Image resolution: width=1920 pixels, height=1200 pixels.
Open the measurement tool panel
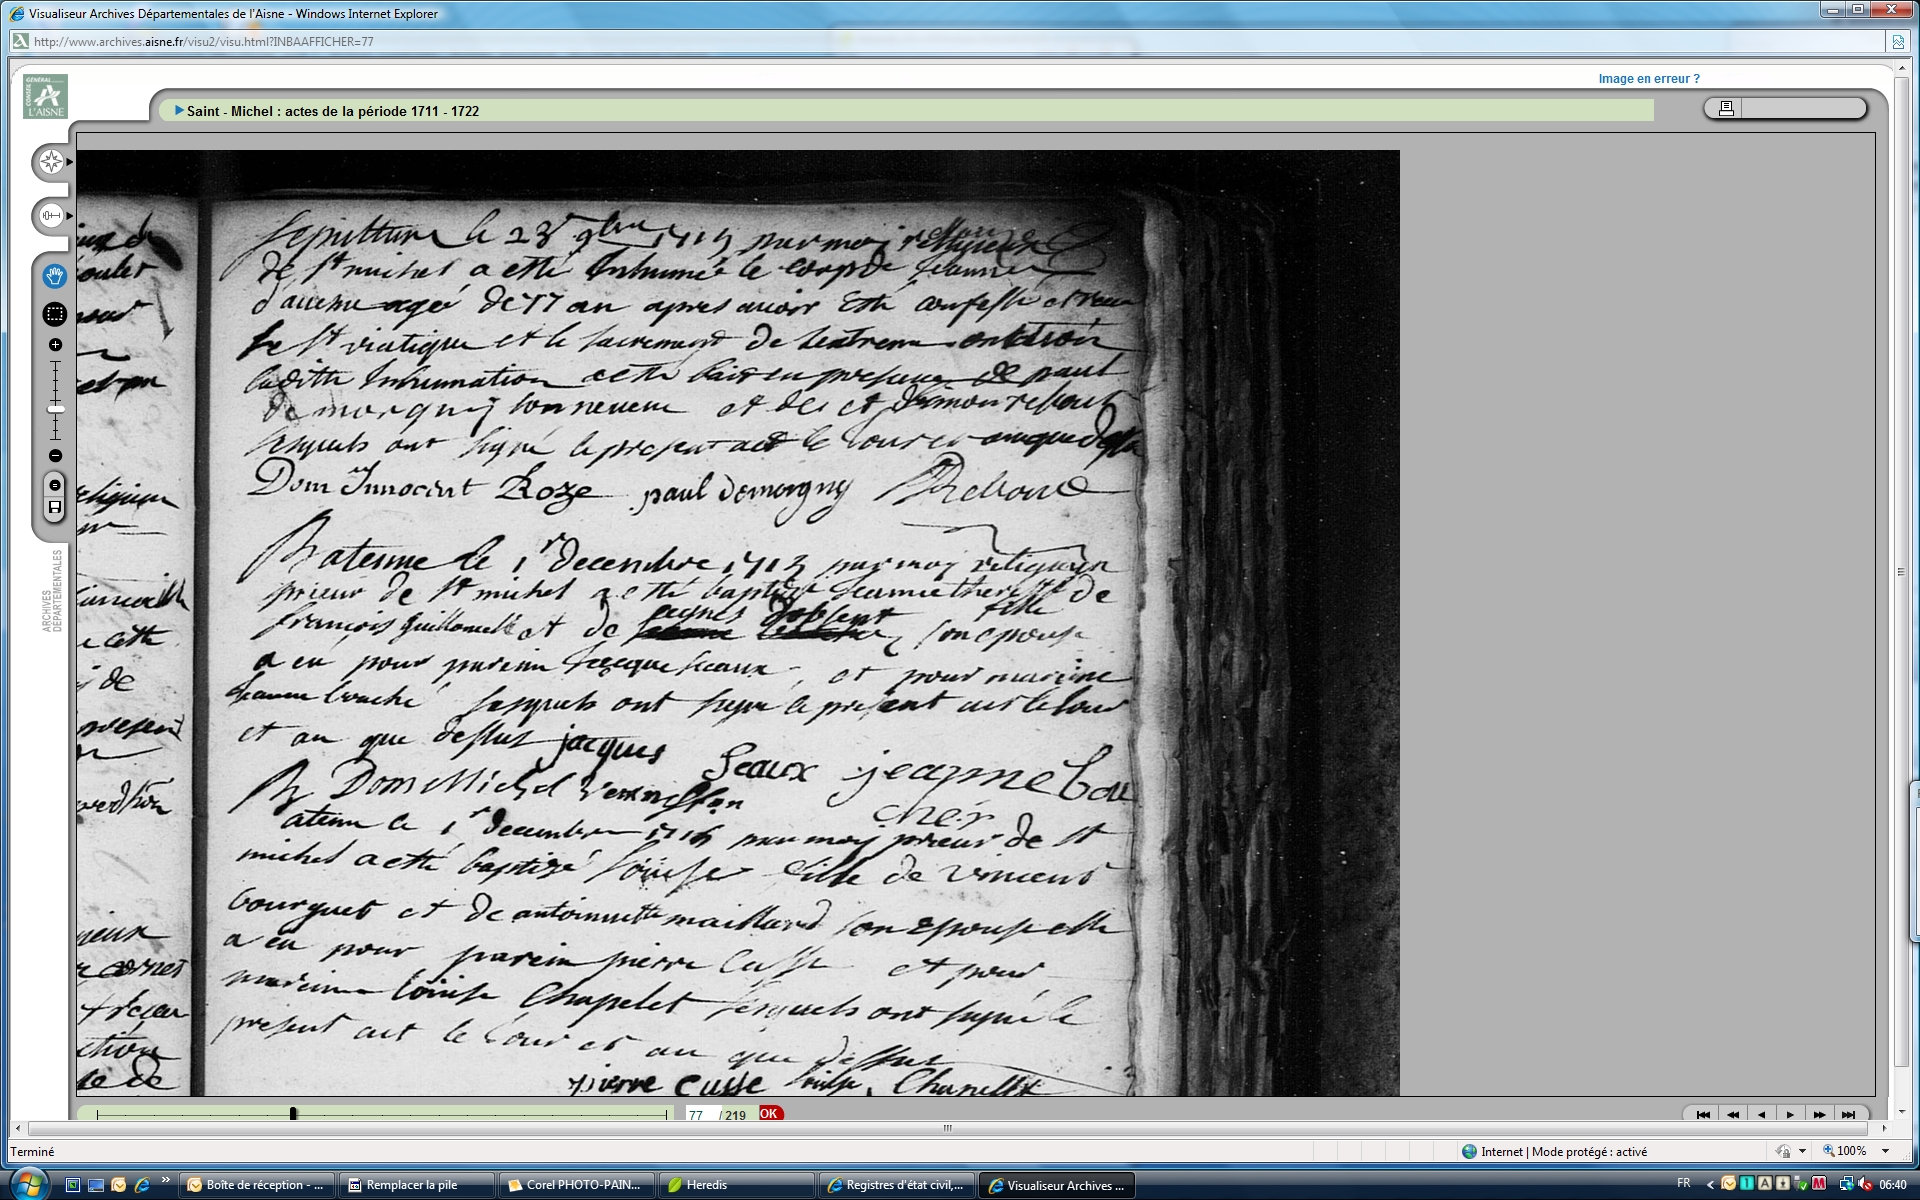52,216
